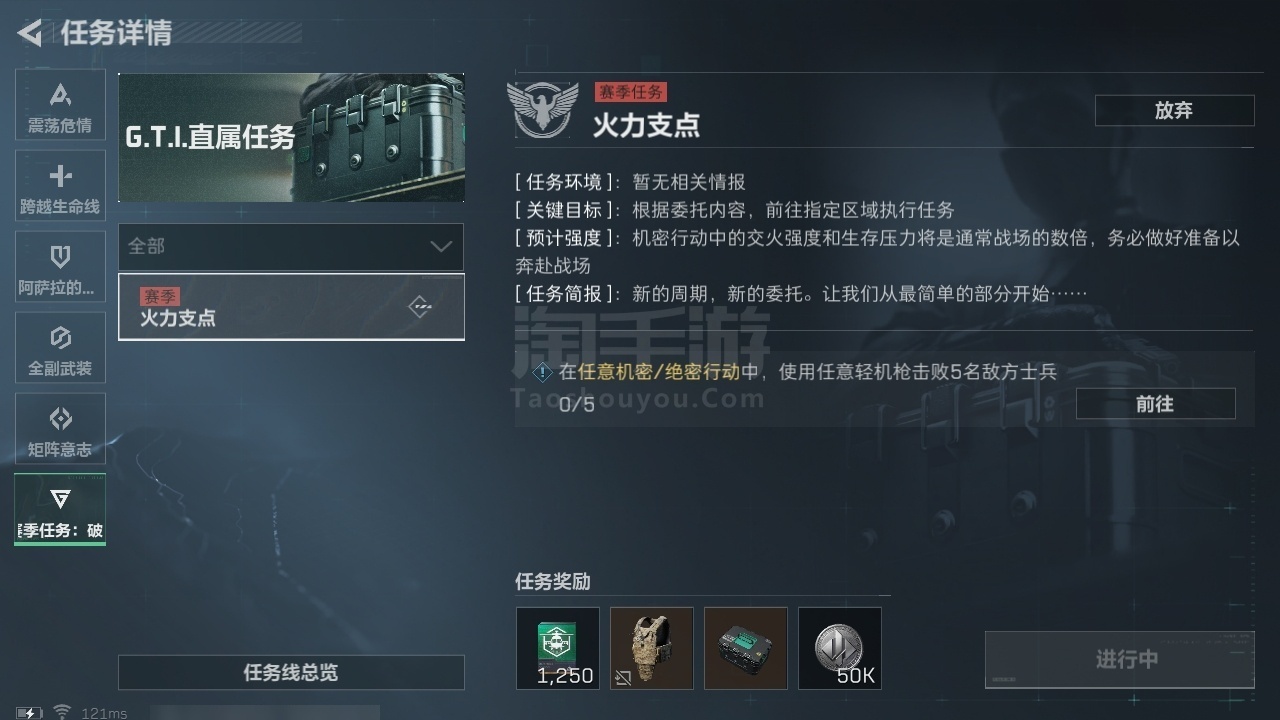View the 50K silver coin reward
Image resolution: width=1280 pixels, height=720 pixels.
click(x=840, y=648)
